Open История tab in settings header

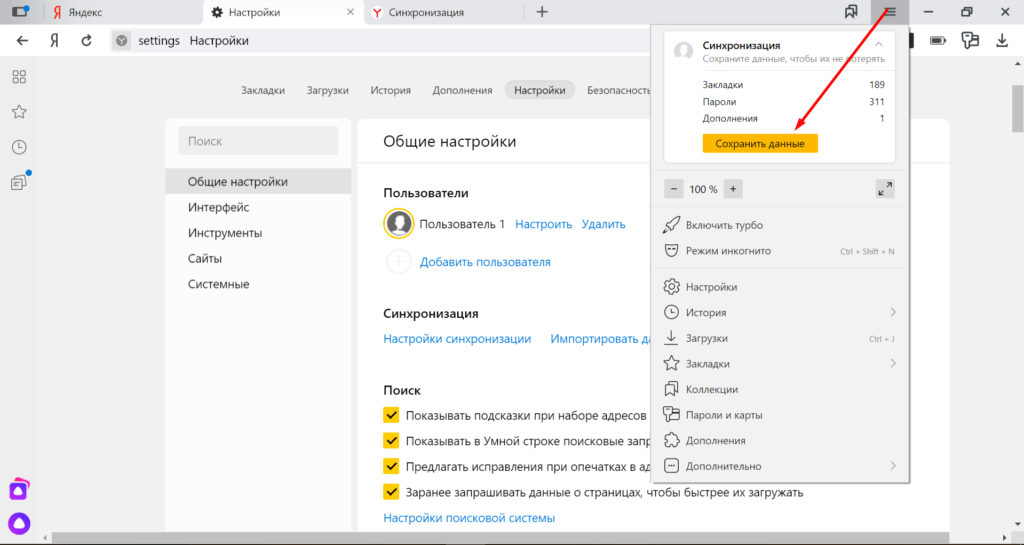click(x=391, y=90)
